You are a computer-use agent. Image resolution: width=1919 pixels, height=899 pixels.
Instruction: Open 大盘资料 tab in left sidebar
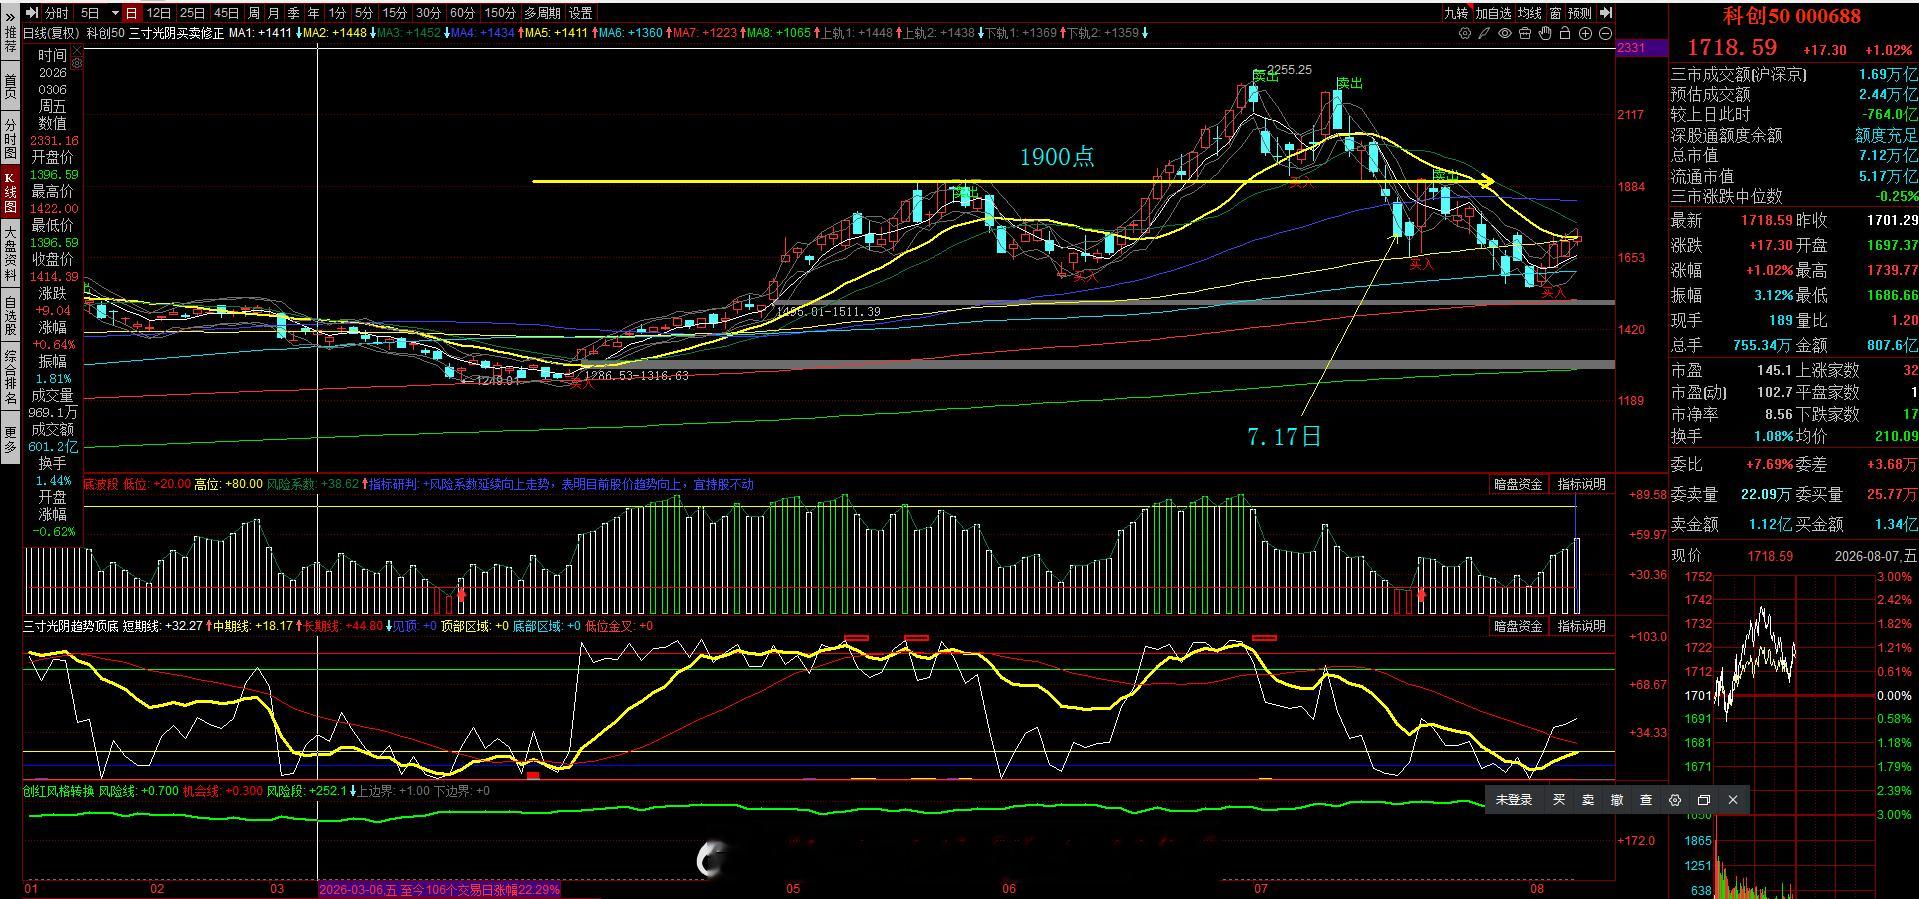point(10,252)
